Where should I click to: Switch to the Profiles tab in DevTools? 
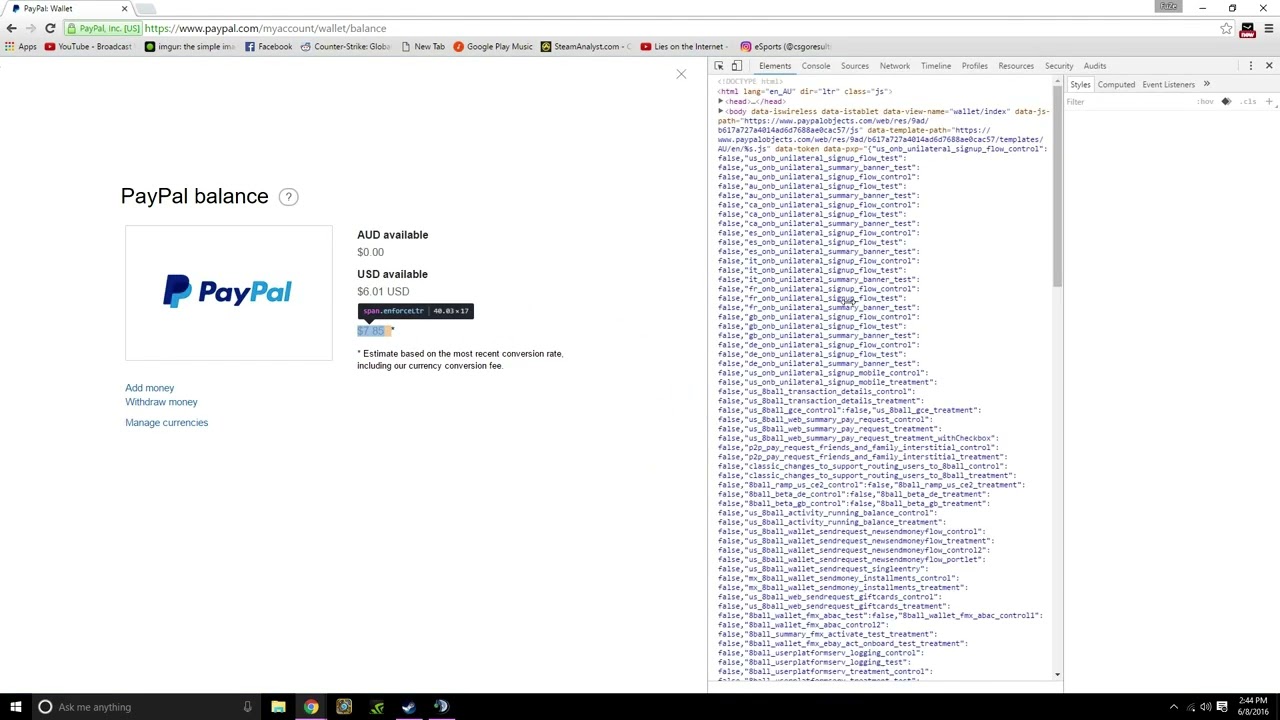pyautogui.click(x=975, y=66)
